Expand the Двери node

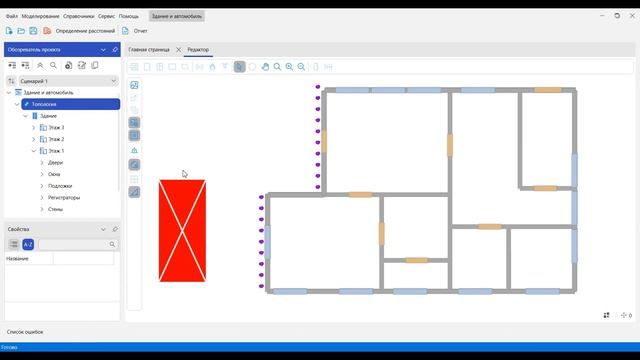coord(42,162)
